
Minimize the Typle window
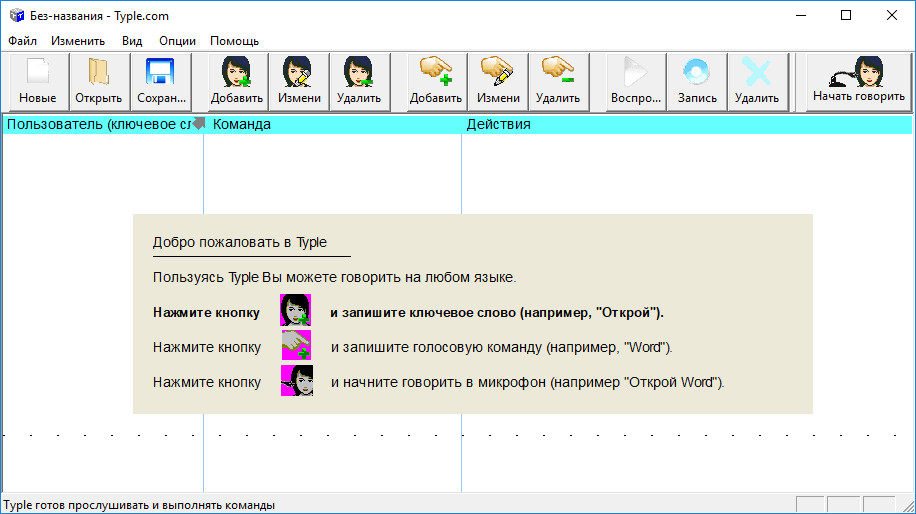801,16
